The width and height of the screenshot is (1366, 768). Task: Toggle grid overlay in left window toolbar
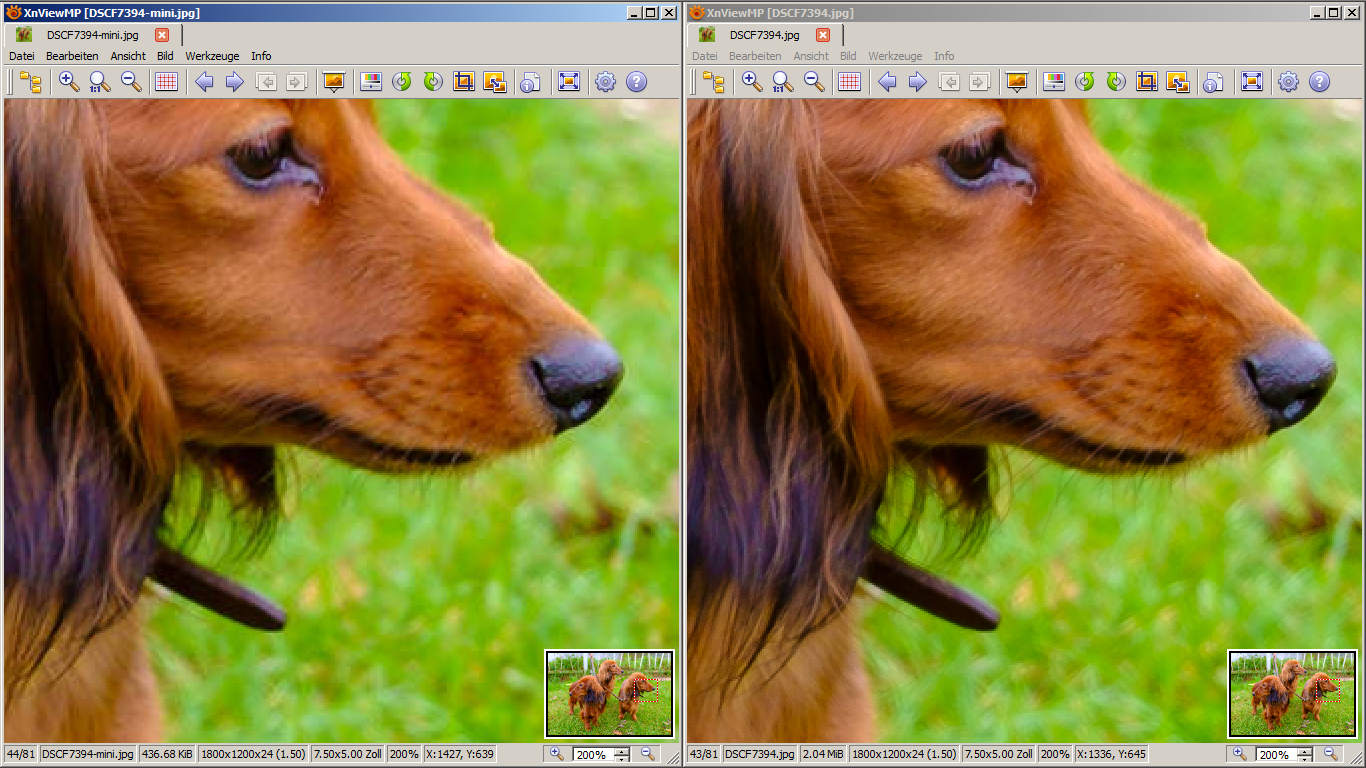tap(167, 82)
